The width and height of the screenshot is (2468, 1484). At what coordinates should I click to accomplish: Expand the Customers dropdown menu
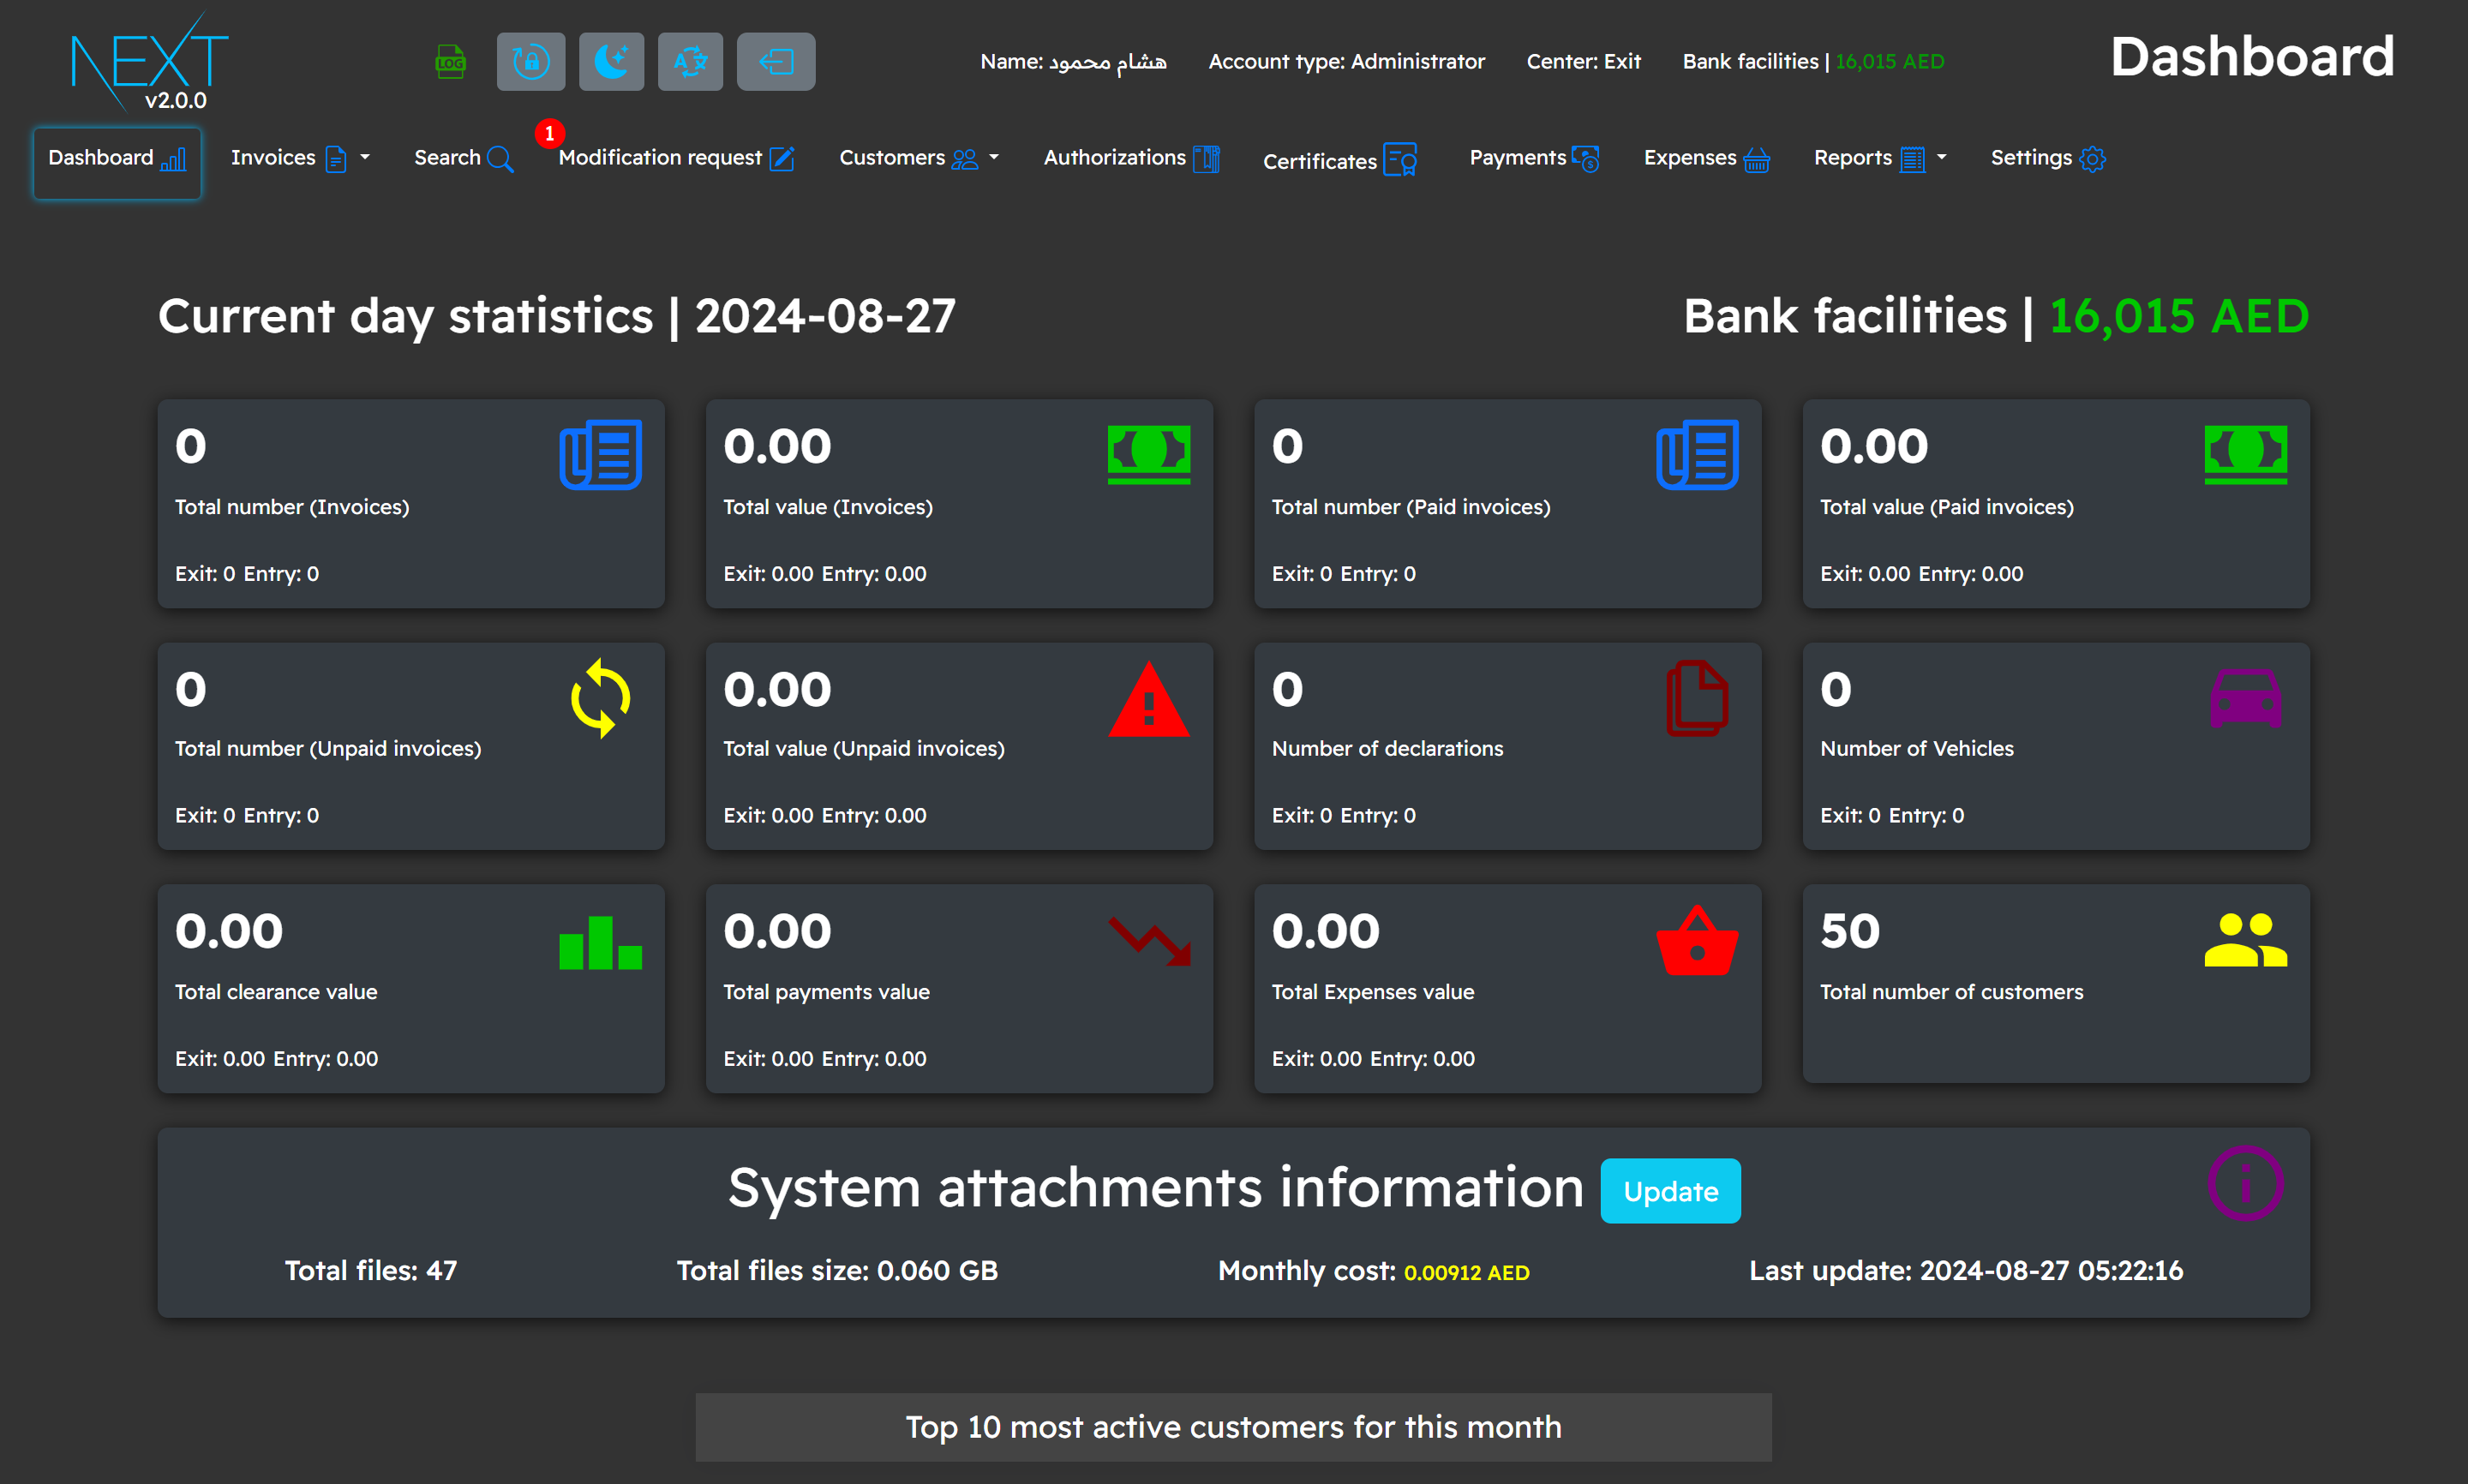[918, 158]
